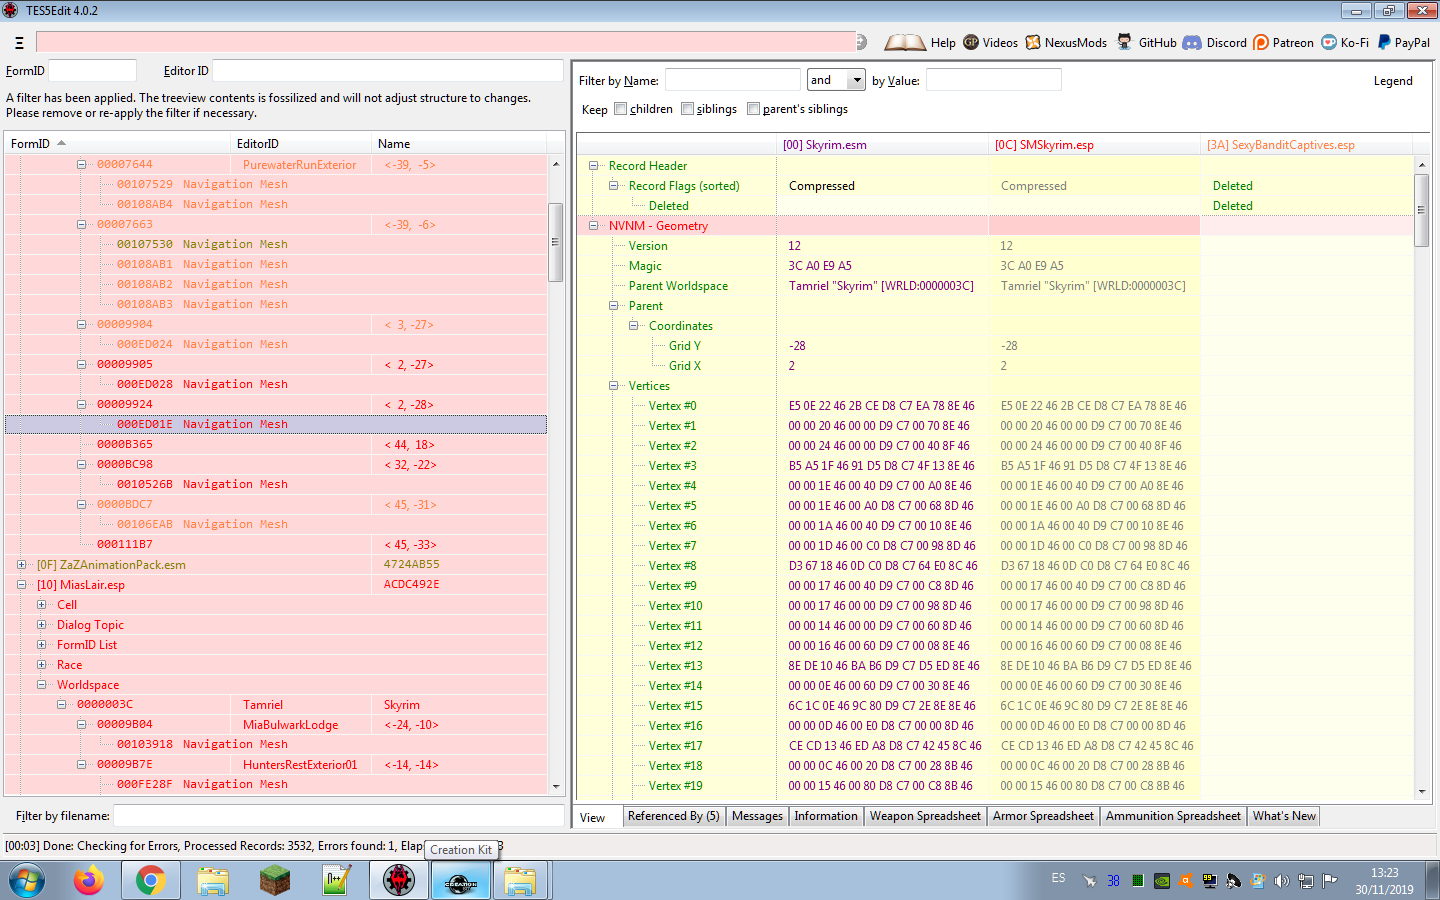The height and width of the screenshot is (900, 1440).
Task: Collapse the NVNM - Geometry node
Action: click(x=593, y=226)
